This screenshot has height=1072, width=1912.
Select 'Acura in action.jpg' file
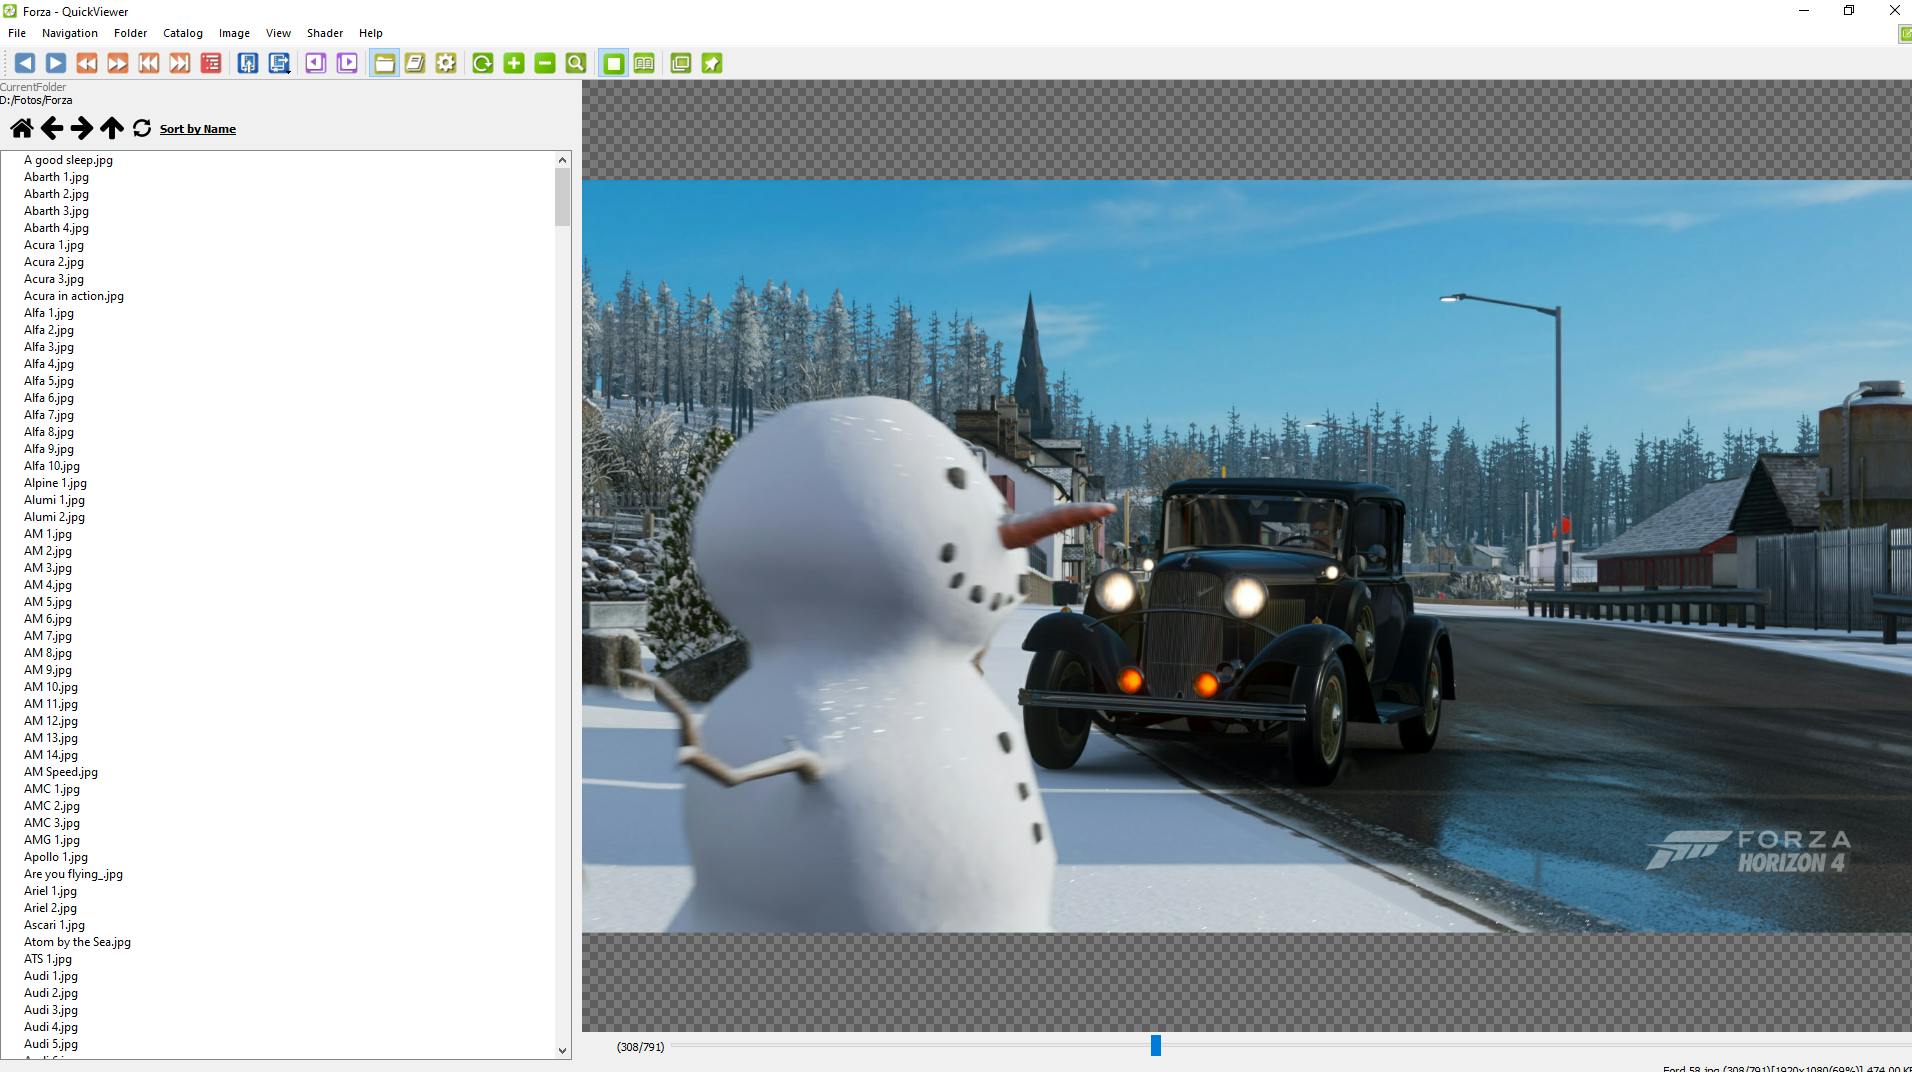(x=74, y=296)
